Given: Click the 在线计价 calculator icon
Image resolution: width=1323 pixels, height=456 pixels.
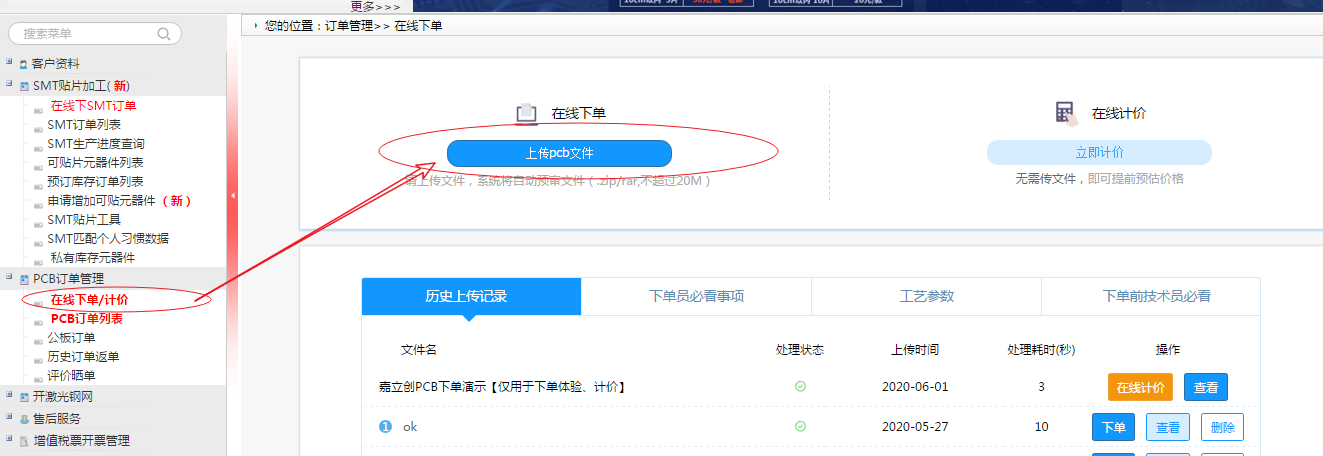Looking at the screenshot, I should (1066, 113).
